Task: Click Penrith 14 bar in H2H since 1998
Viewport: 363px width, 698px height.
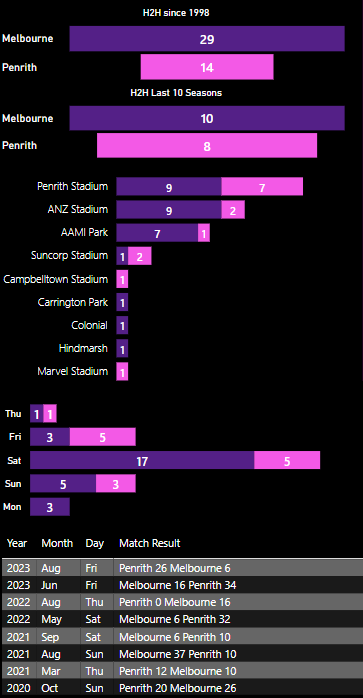Action: (x=207, y=67)
